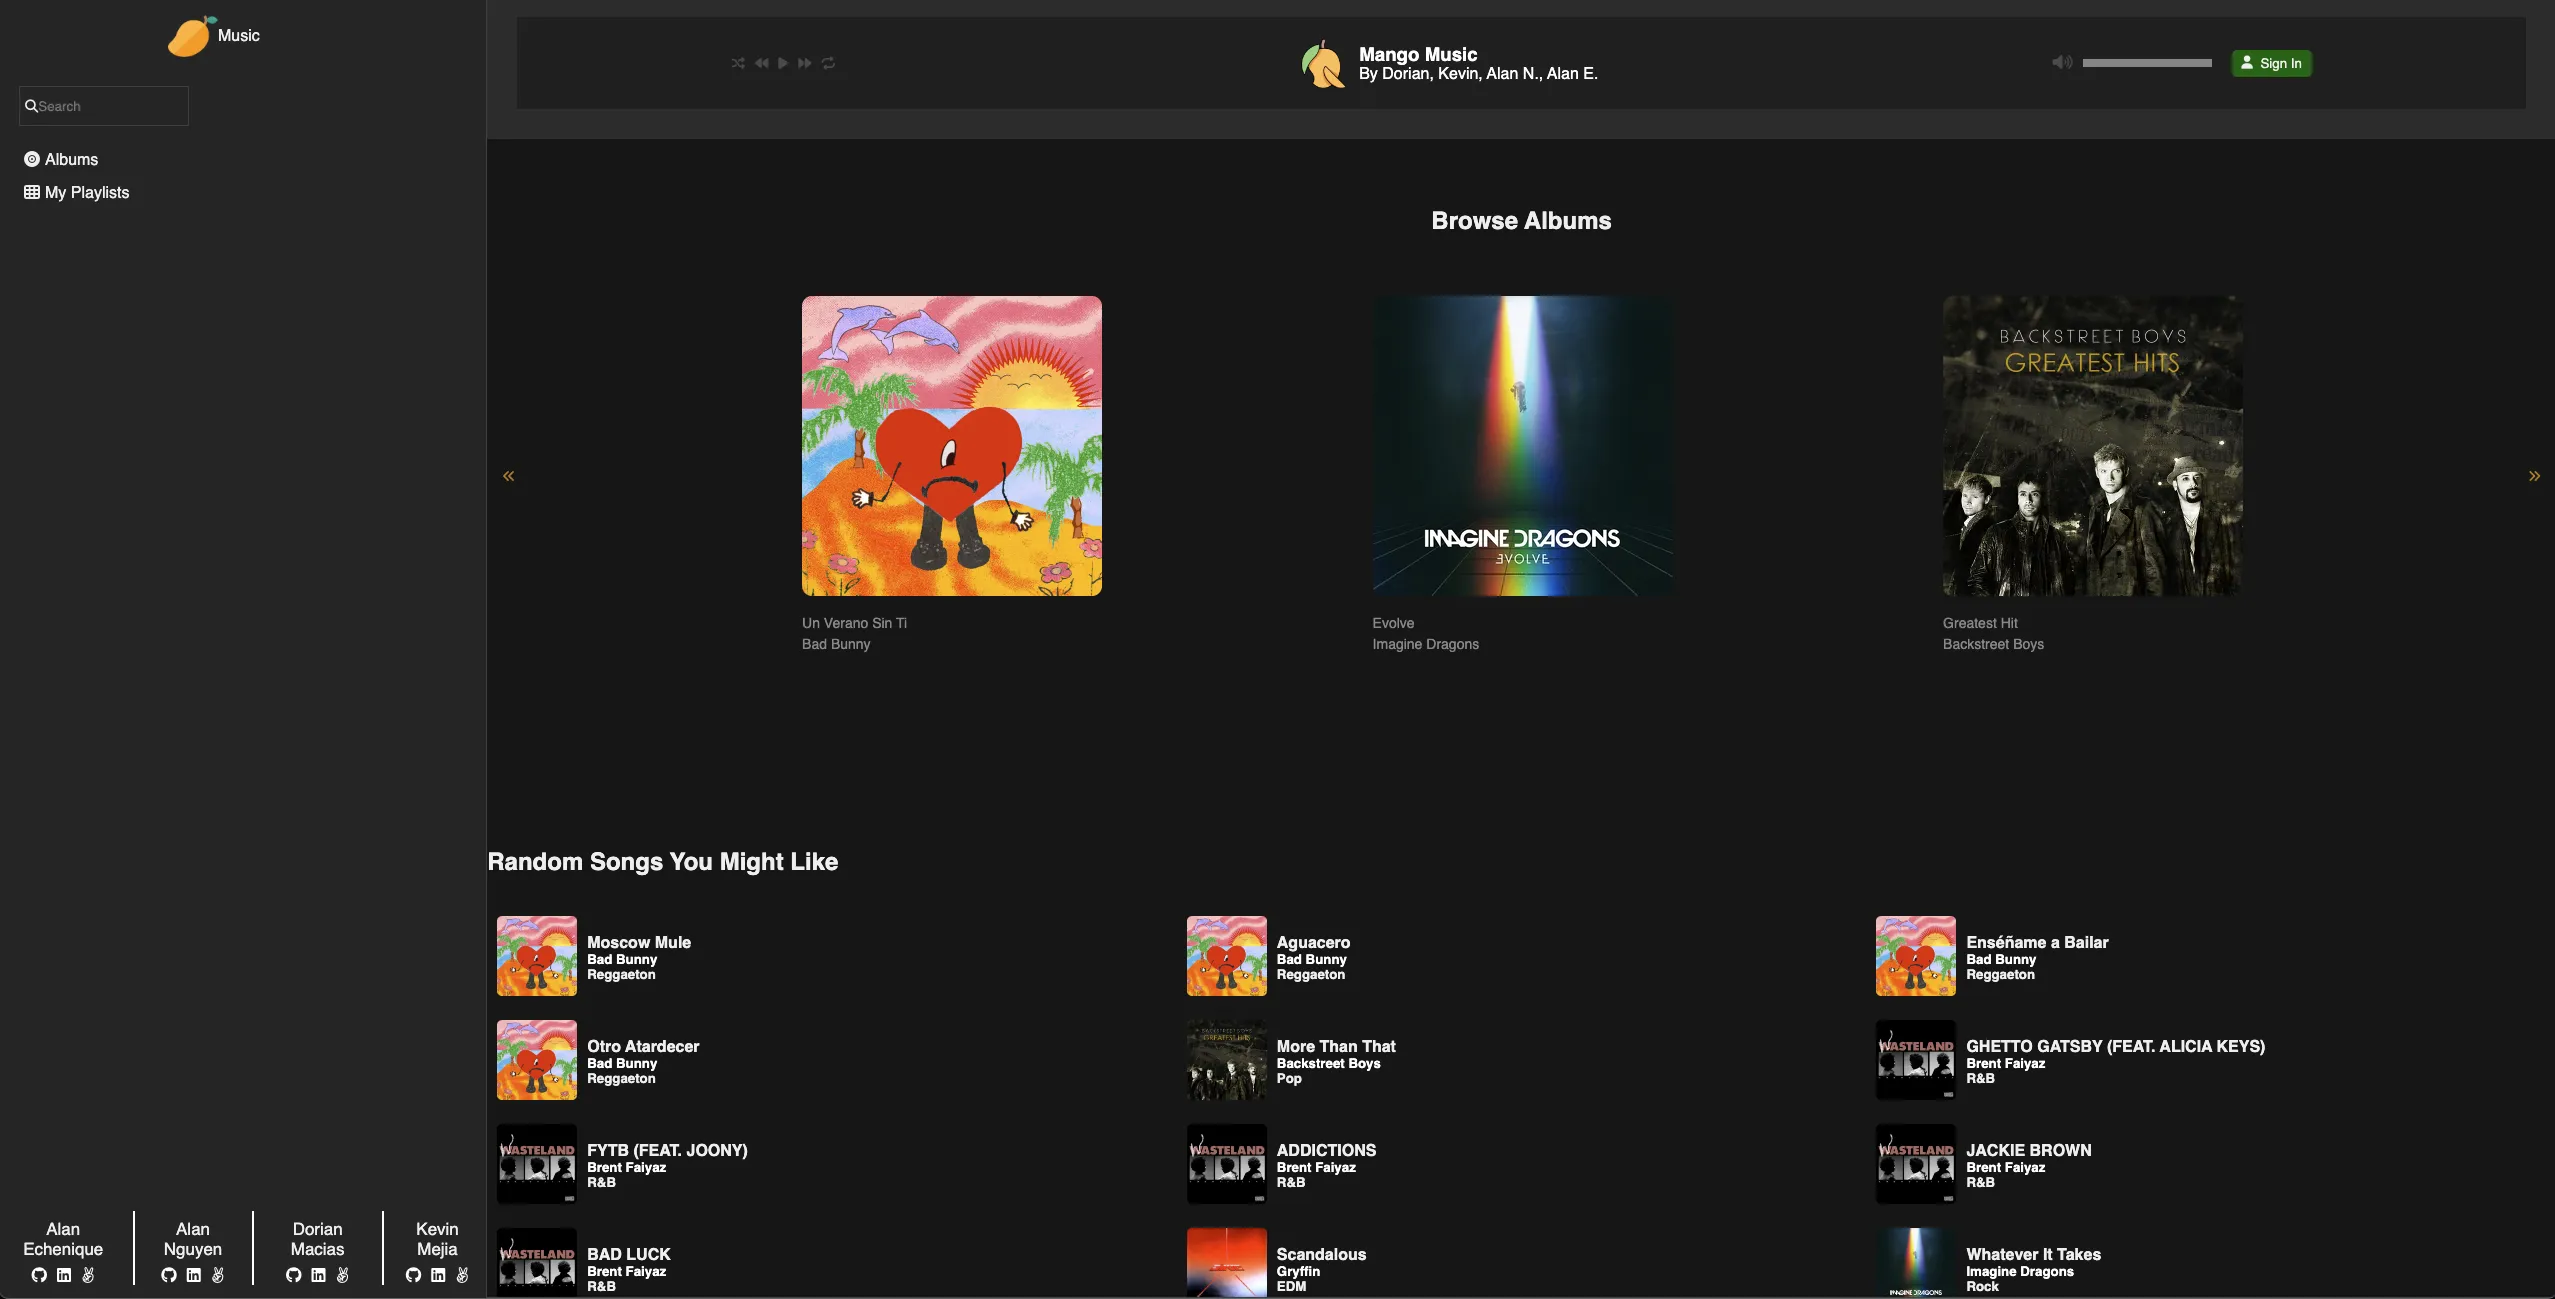2555x1299 pixels.
Task: Open the Evolve album by Imagine Dragons
Action: pyautogui.click(x=1521, y=445)
